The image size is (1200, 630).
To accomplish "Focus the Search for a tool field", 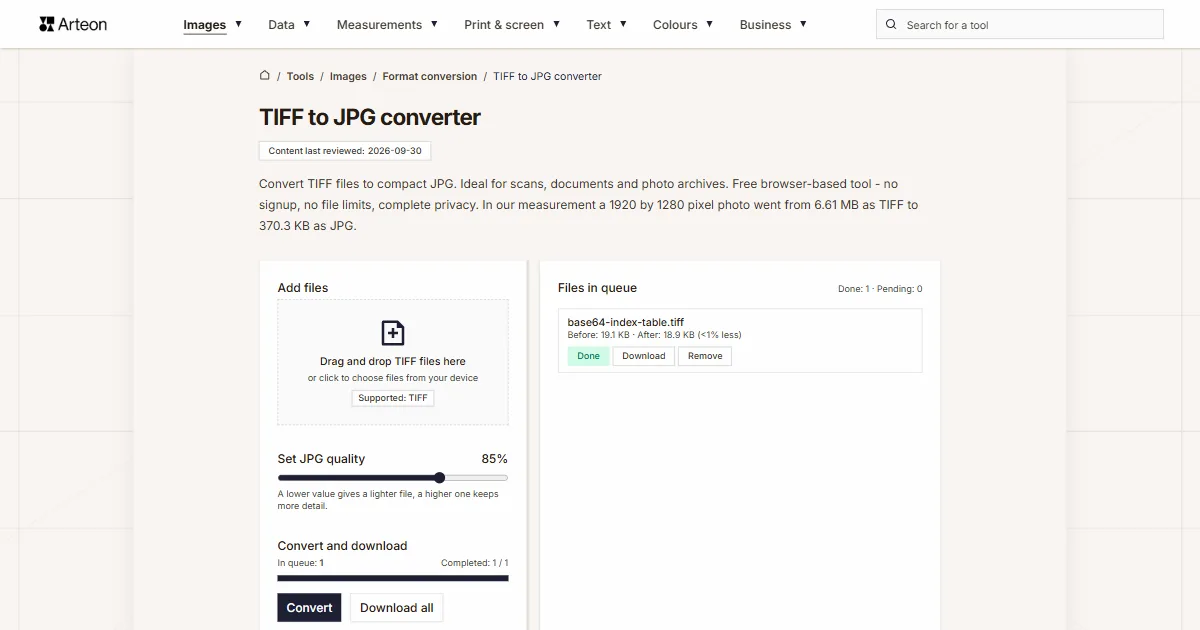I will pyautogui.click(x=1020, y=24).
